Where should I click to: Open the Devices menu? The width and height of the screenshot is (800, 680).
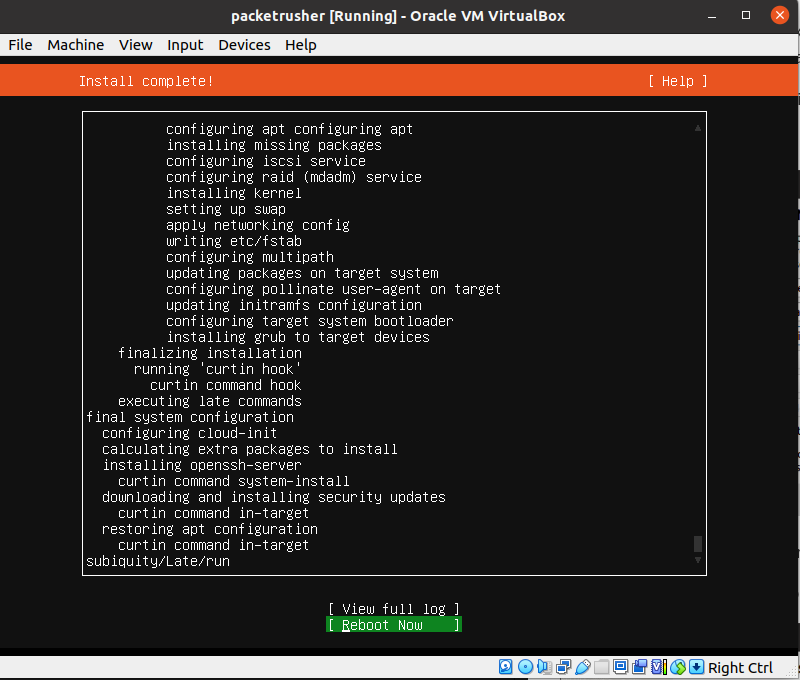pyautogui.click(x=245, y=44)
